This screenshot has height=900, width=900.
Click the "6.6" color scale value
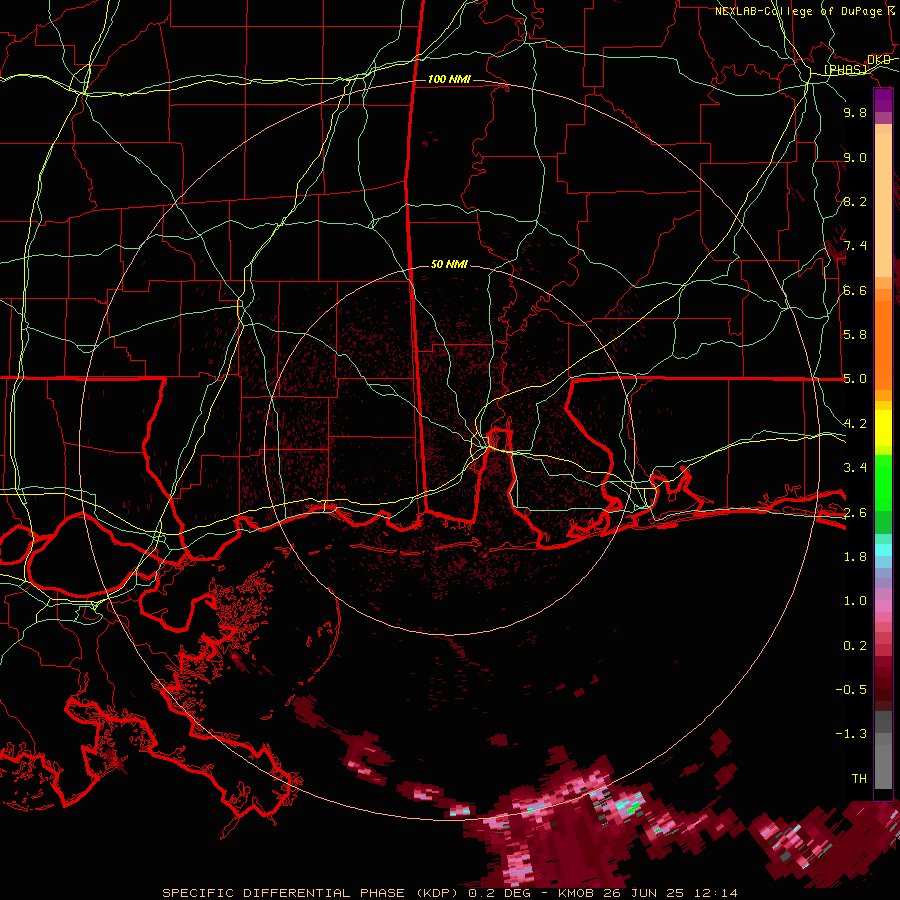(855, 290)
